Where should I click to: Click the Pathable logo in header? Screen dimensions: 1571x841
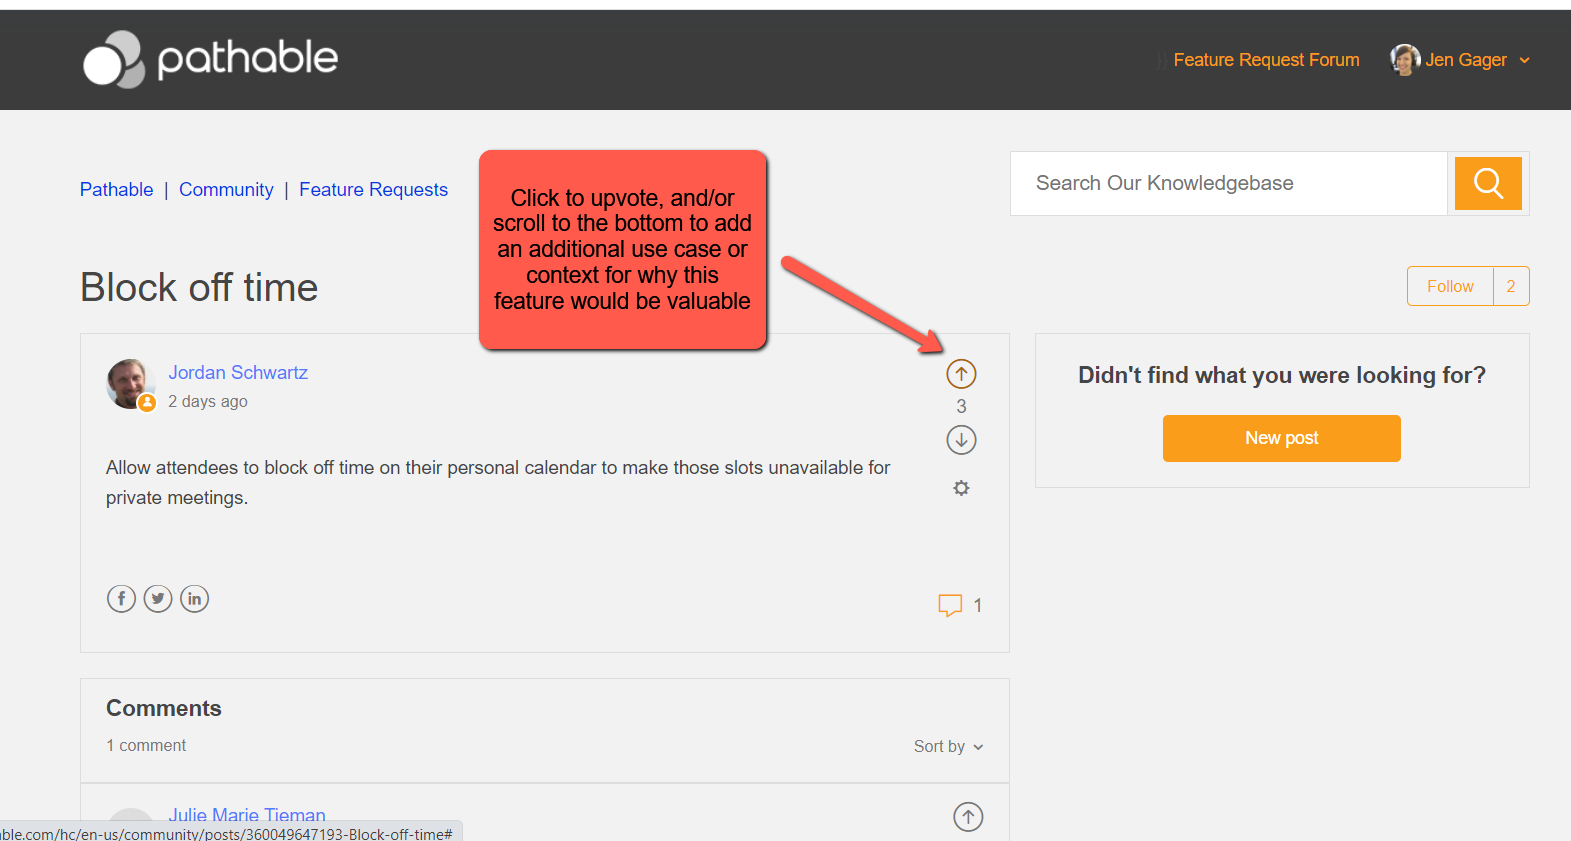pyautogui.click(x=210, y=59)
